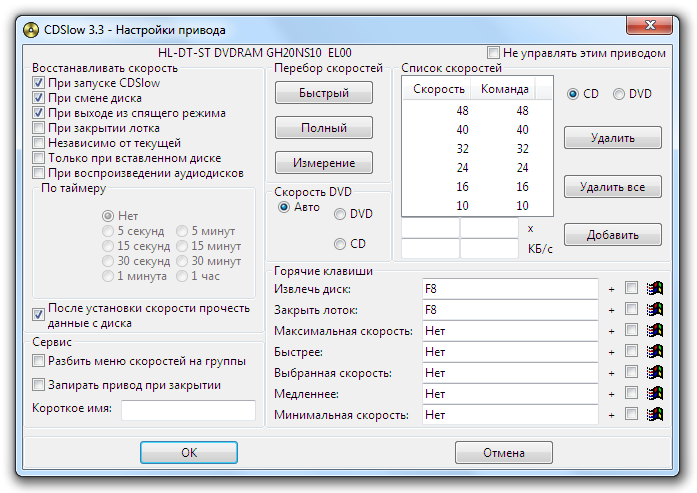Click the Windows-key icon for Закрыть лоток hotkey

click(654, 309)
